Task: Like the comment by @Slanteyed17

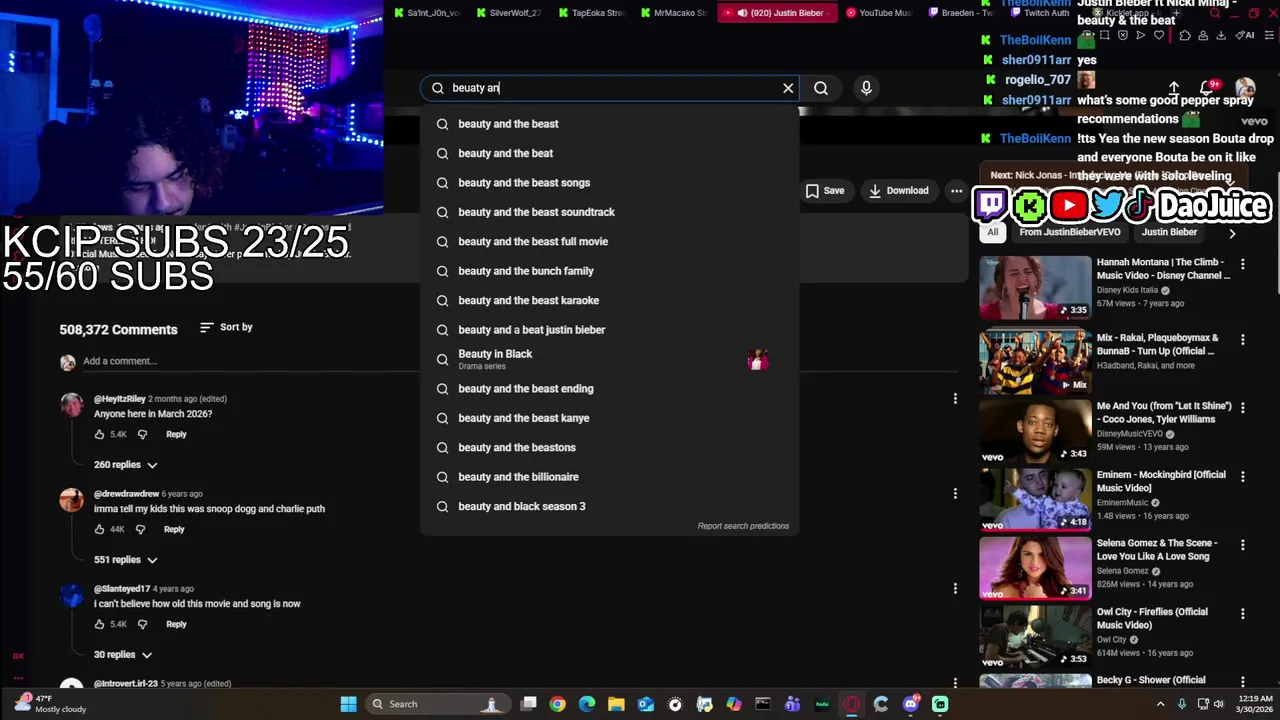Action: click(x=100, y=624)
